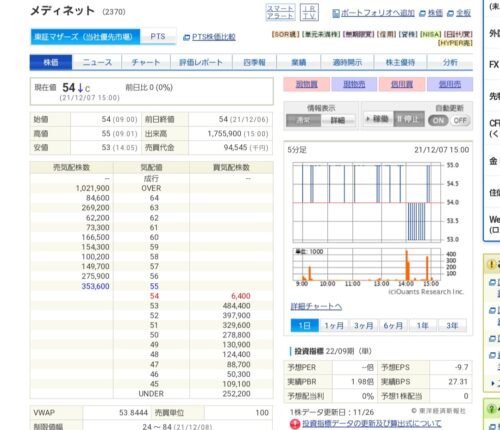Image resolution: width=500 pixels, height=430 pixels.
Task: Open the IR TV icon
Action: pyautogui.click(x=309, y=12)
